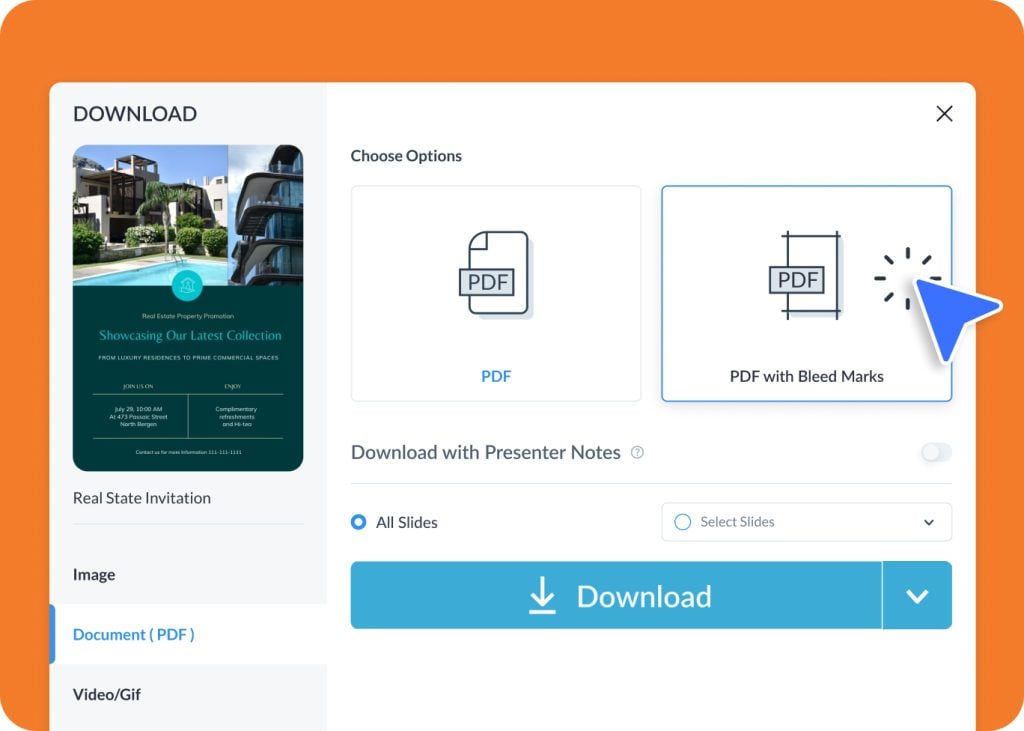Select the PDF with Bleed Marks label
1024x731 pixels.
click(806, 376)
